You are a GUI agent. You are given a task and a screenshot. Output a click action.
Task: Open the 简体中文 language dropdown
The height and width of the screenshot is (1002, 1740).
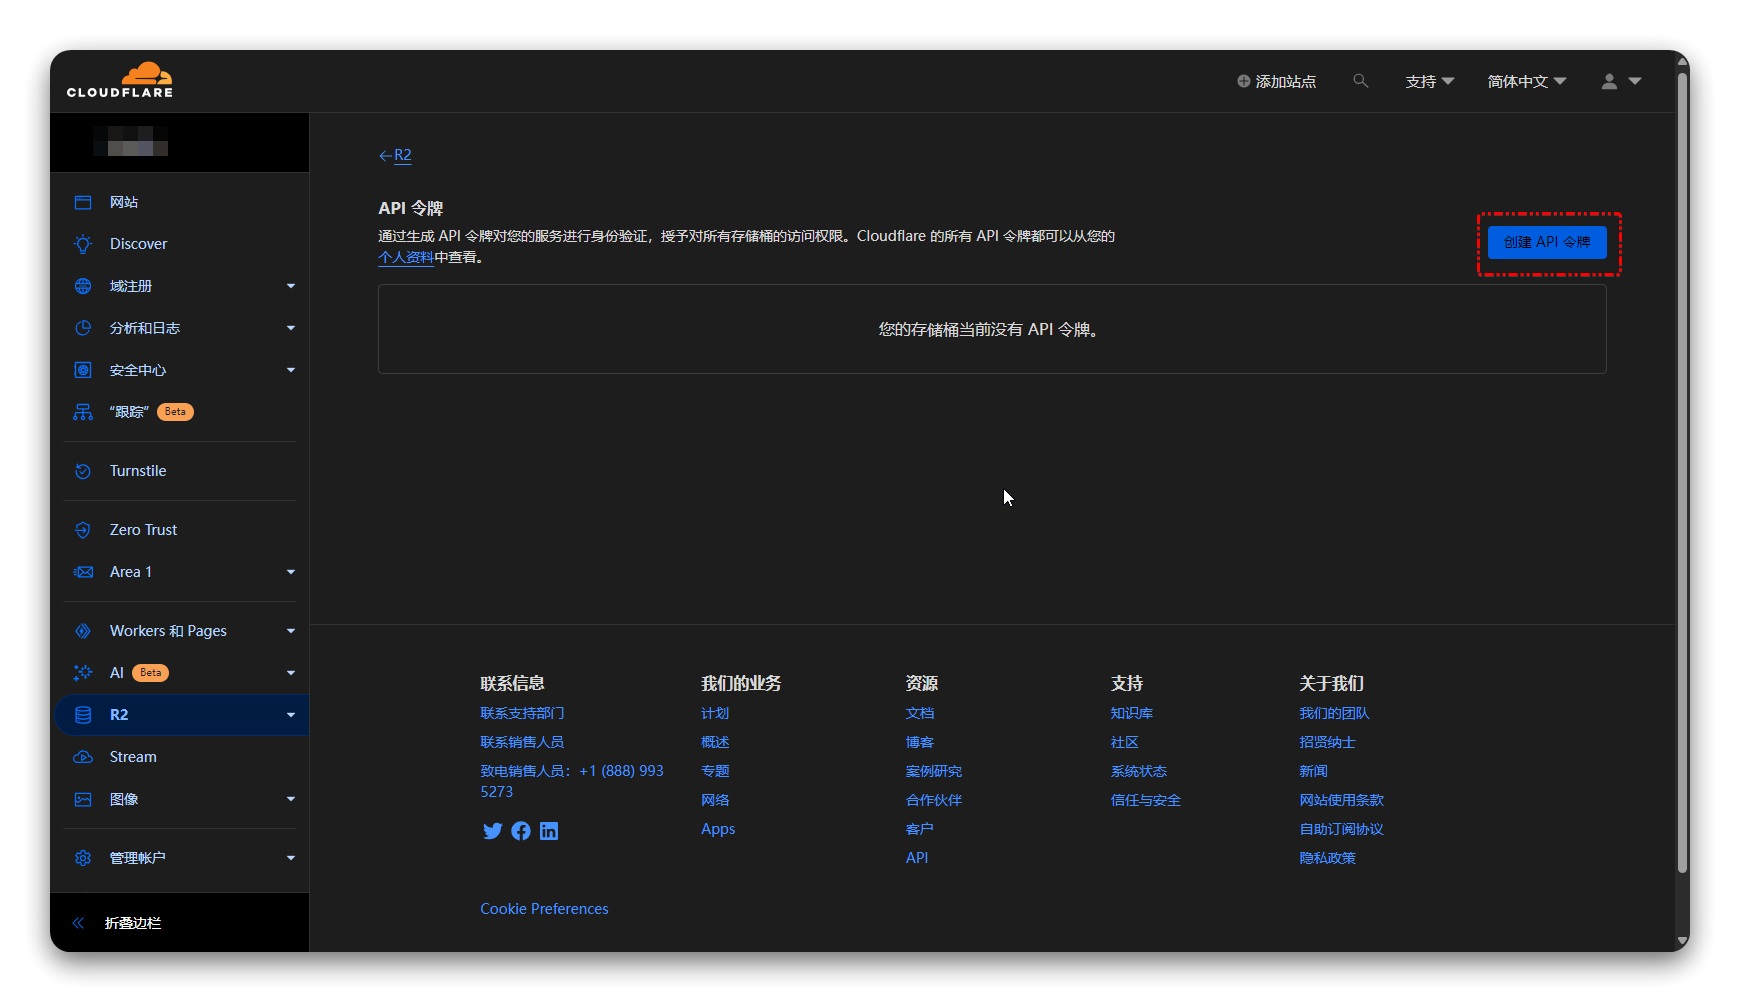click(1527, 81)
